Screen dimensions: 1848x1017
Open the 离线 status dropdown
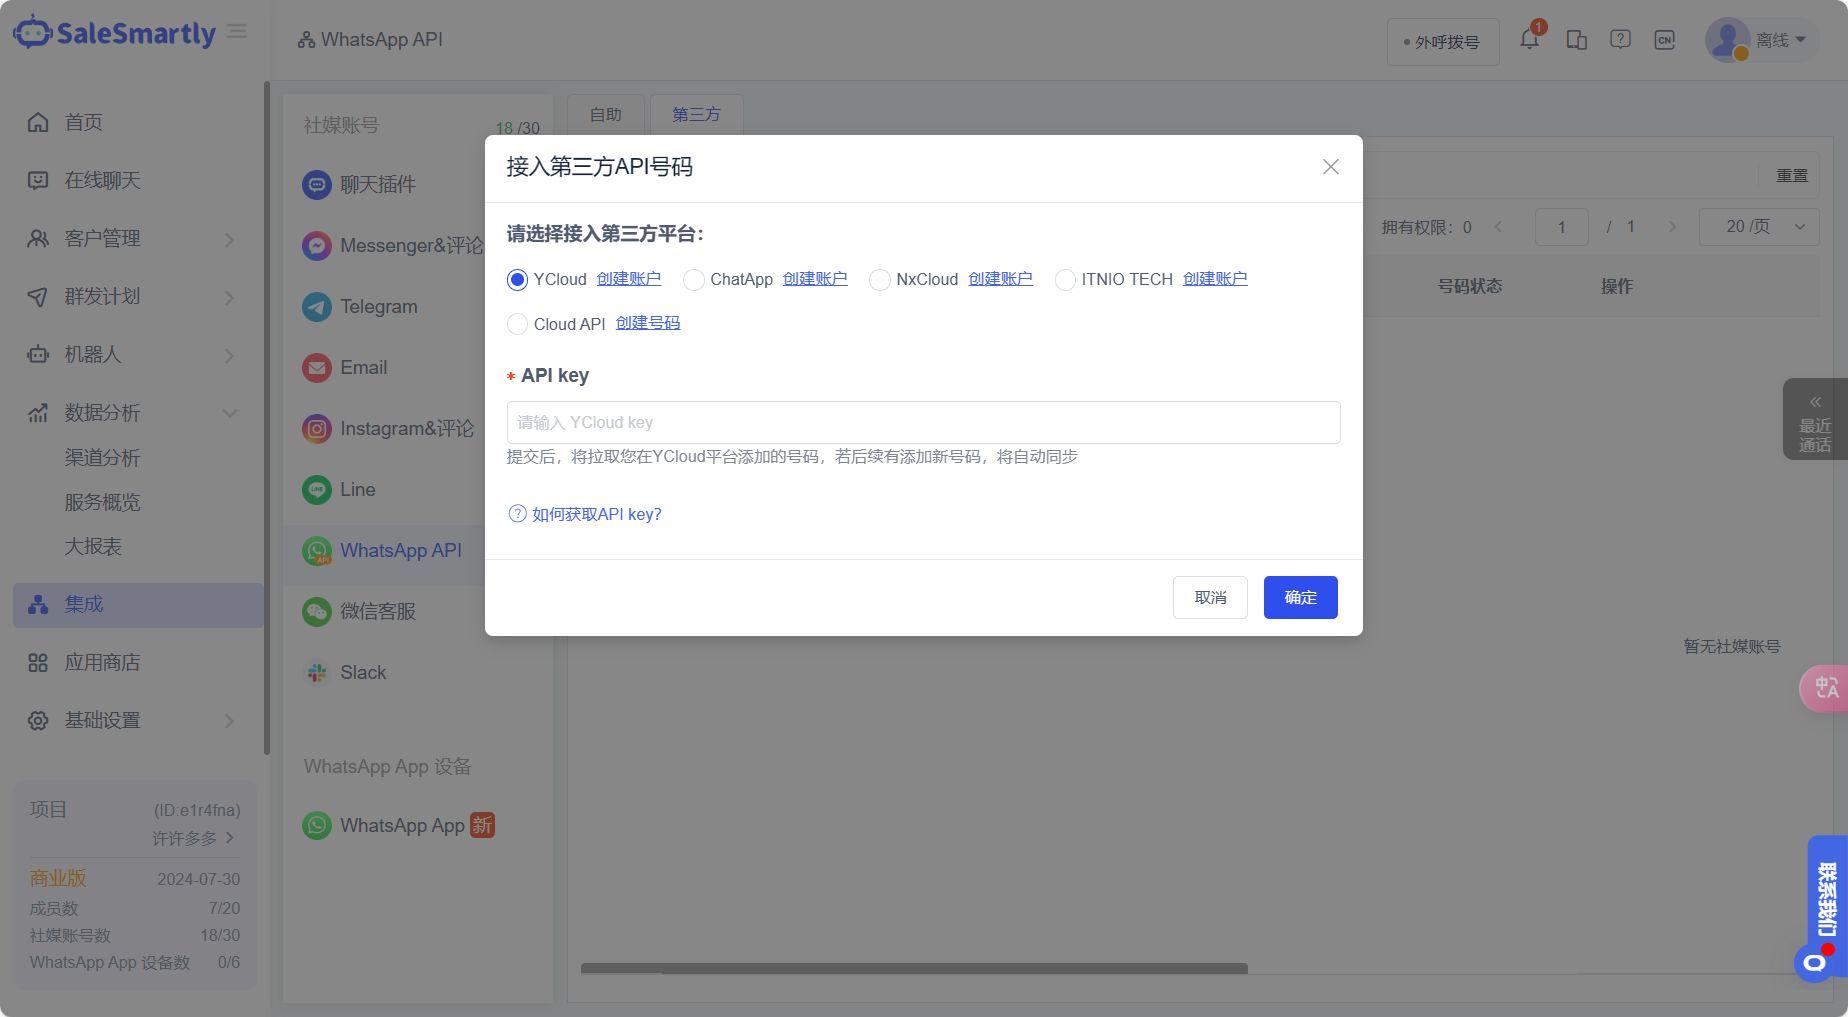coord(1781,40)
